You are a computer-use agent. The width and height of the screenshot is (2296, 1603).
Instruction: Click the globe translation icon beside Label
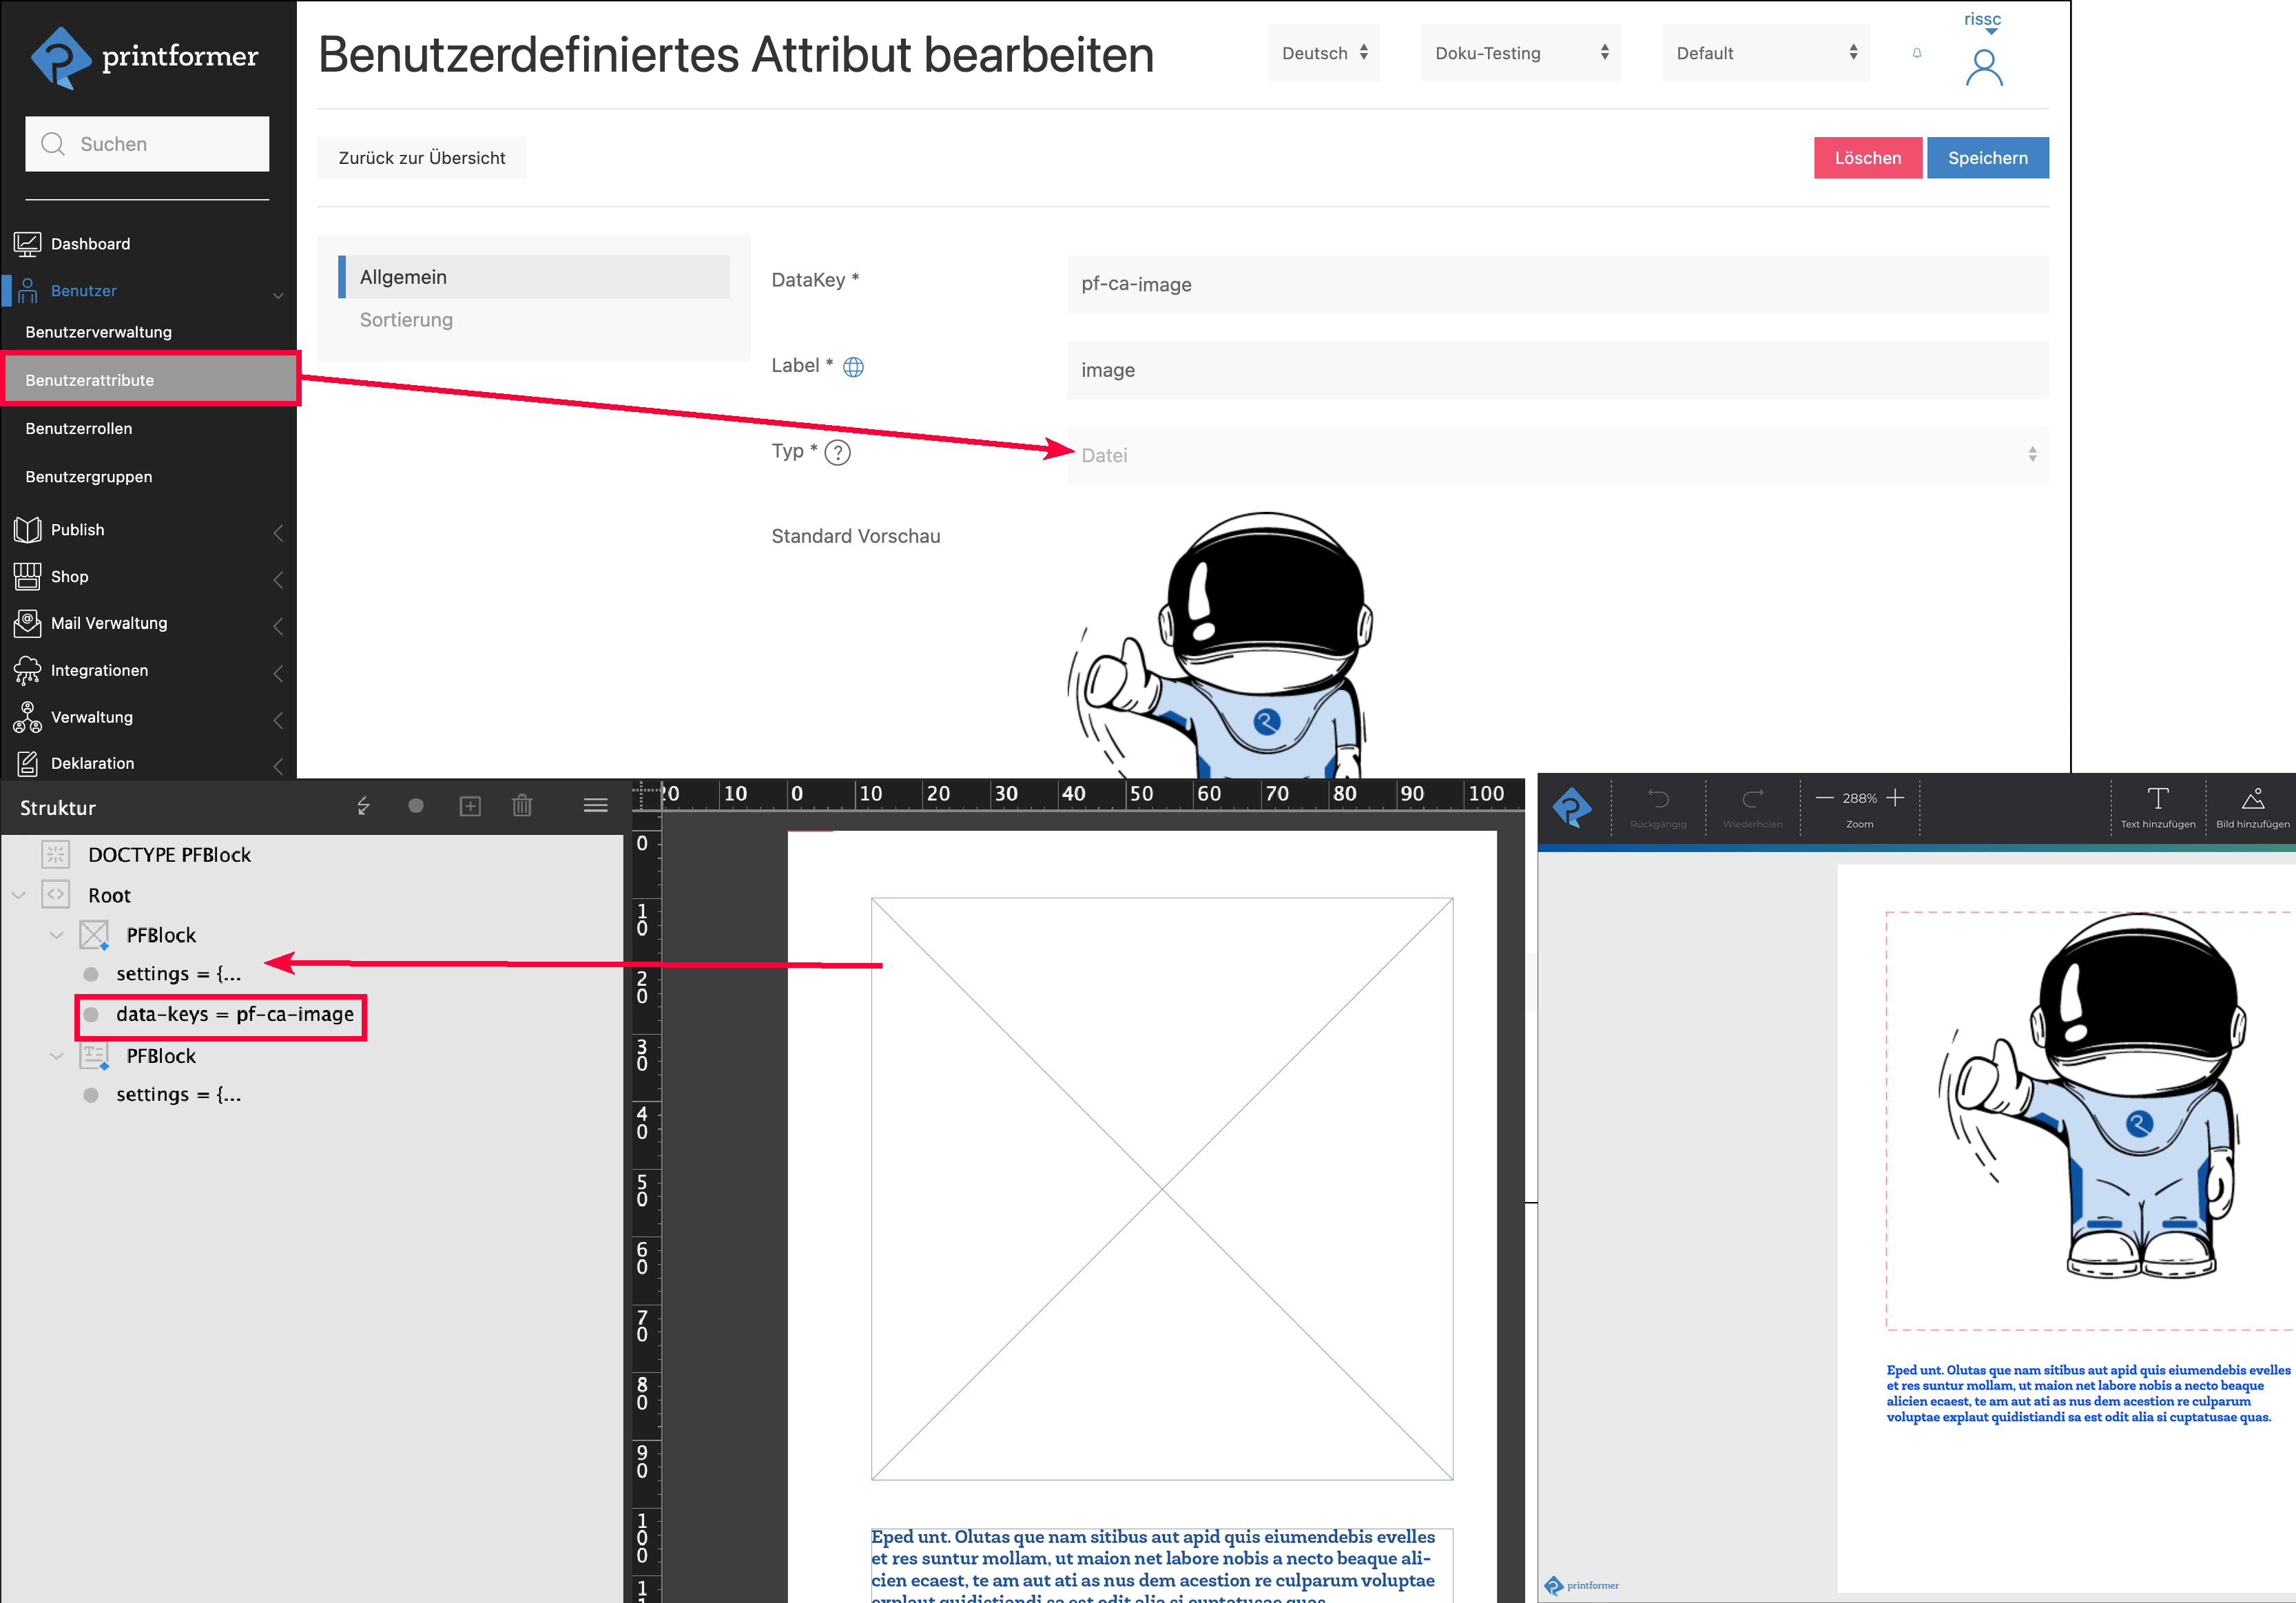tap(853, 367)
